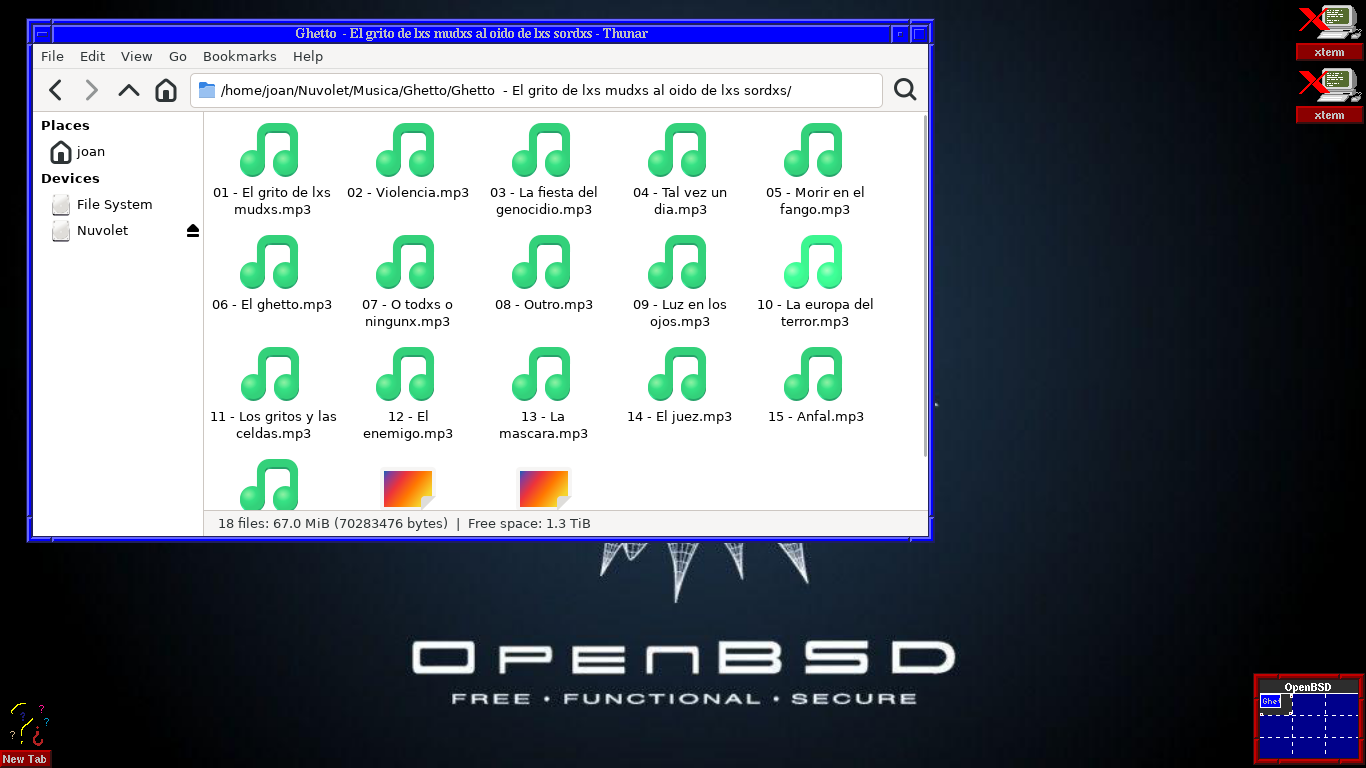Open the Bookmarks menu
Image resolution: width=1366 pixels, height=768 pixels.
pyautogui.click(x=240, y=57)
